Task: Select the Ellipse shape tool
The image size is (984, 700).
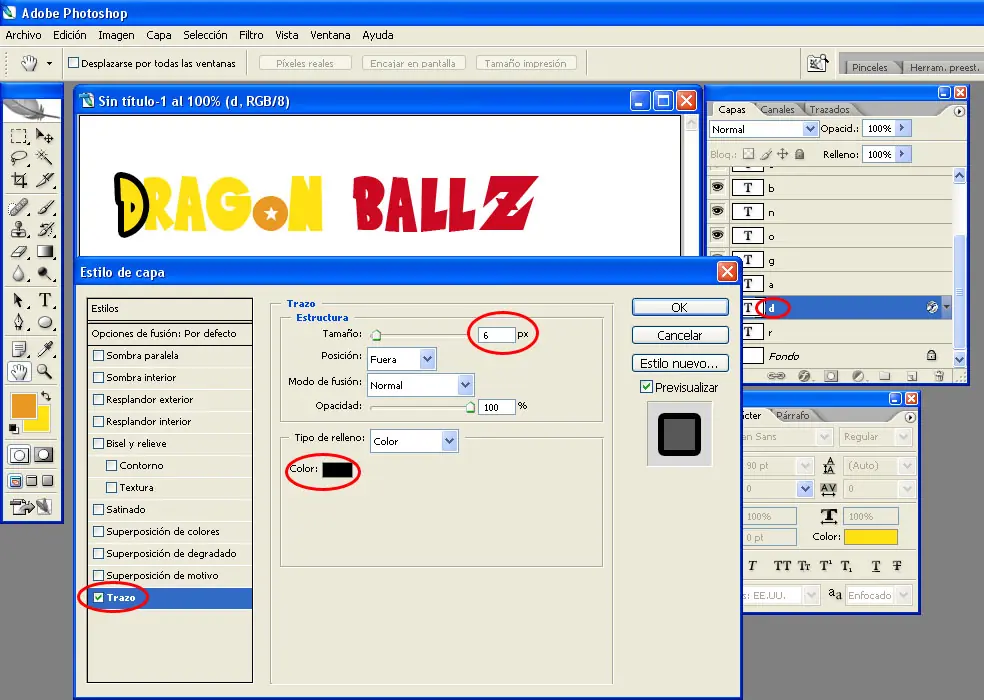Action: (45, 322)
